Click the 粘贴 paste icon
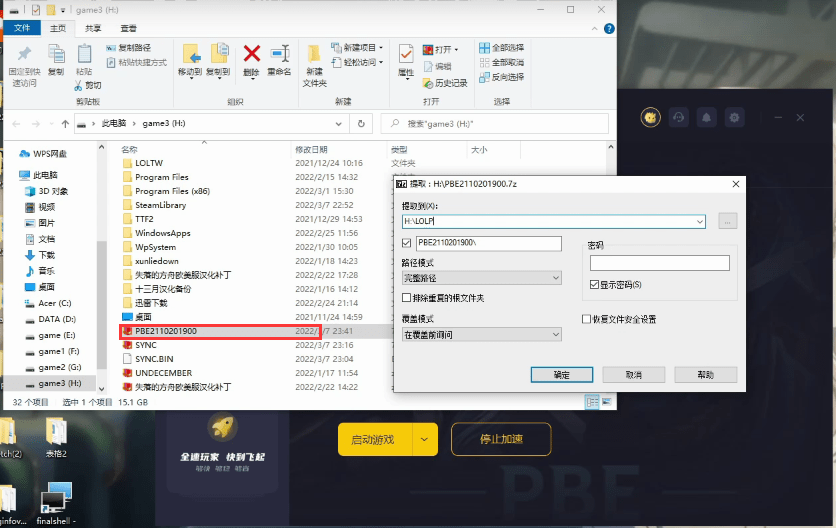This screenshot has height=528, width=836. 84,54
